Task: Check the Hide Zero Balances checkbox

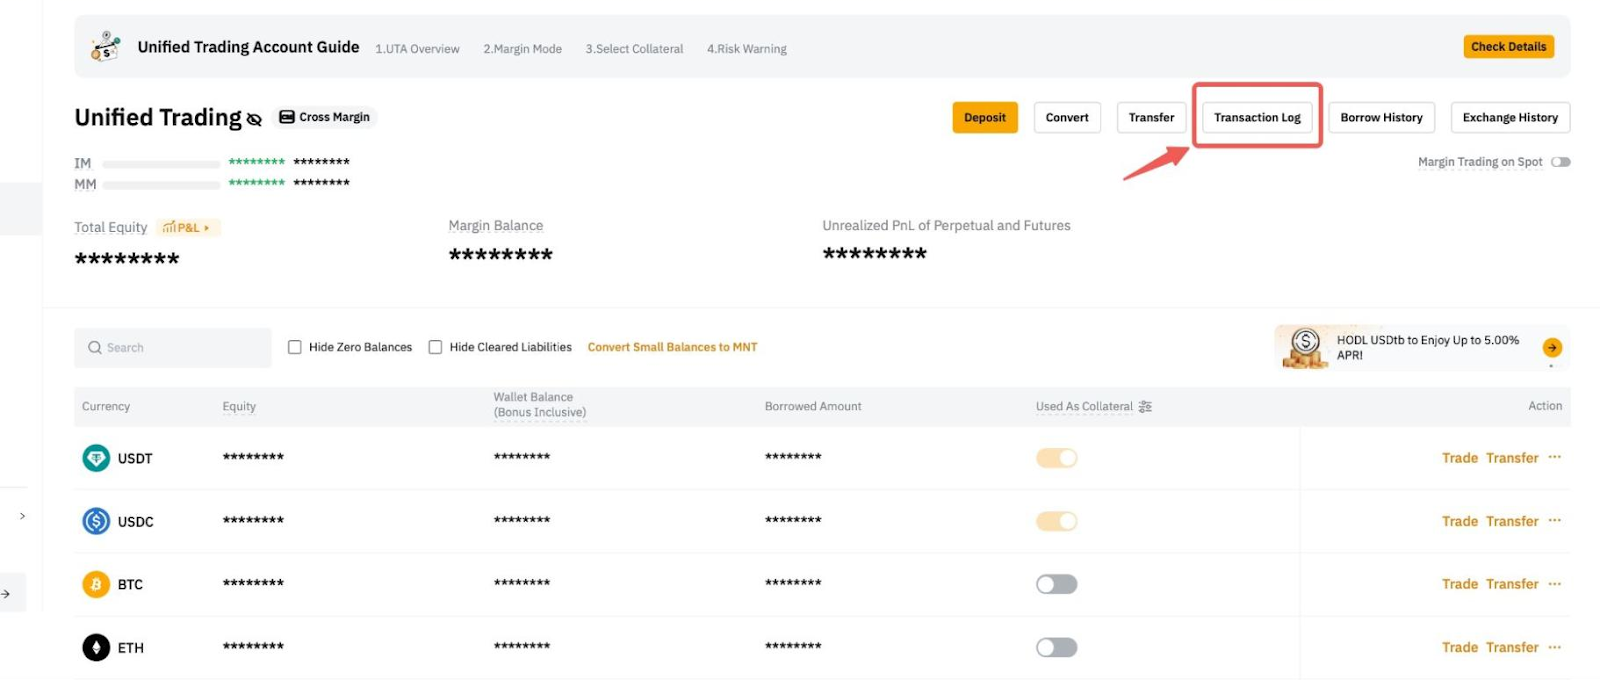Action: [x=295, y=347]
